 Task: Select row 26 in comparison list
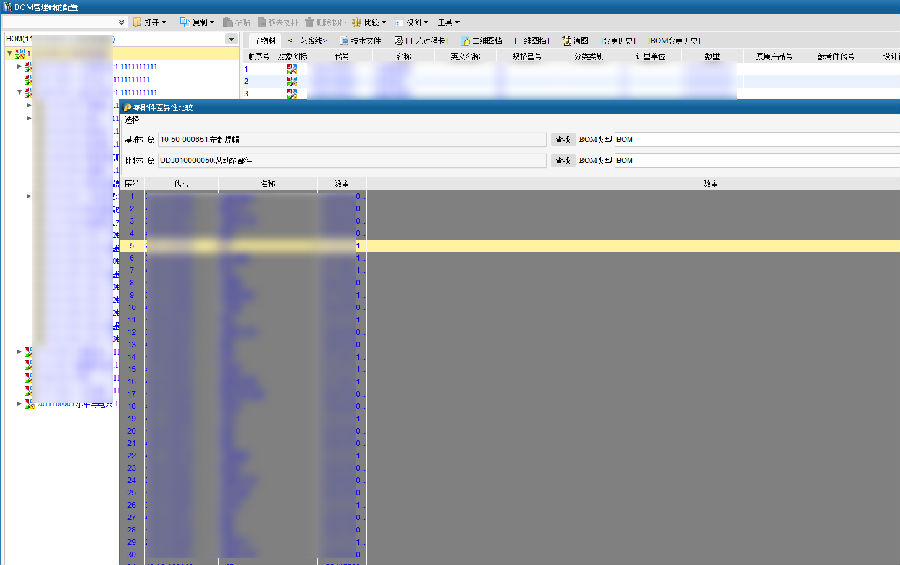(510, 505)
